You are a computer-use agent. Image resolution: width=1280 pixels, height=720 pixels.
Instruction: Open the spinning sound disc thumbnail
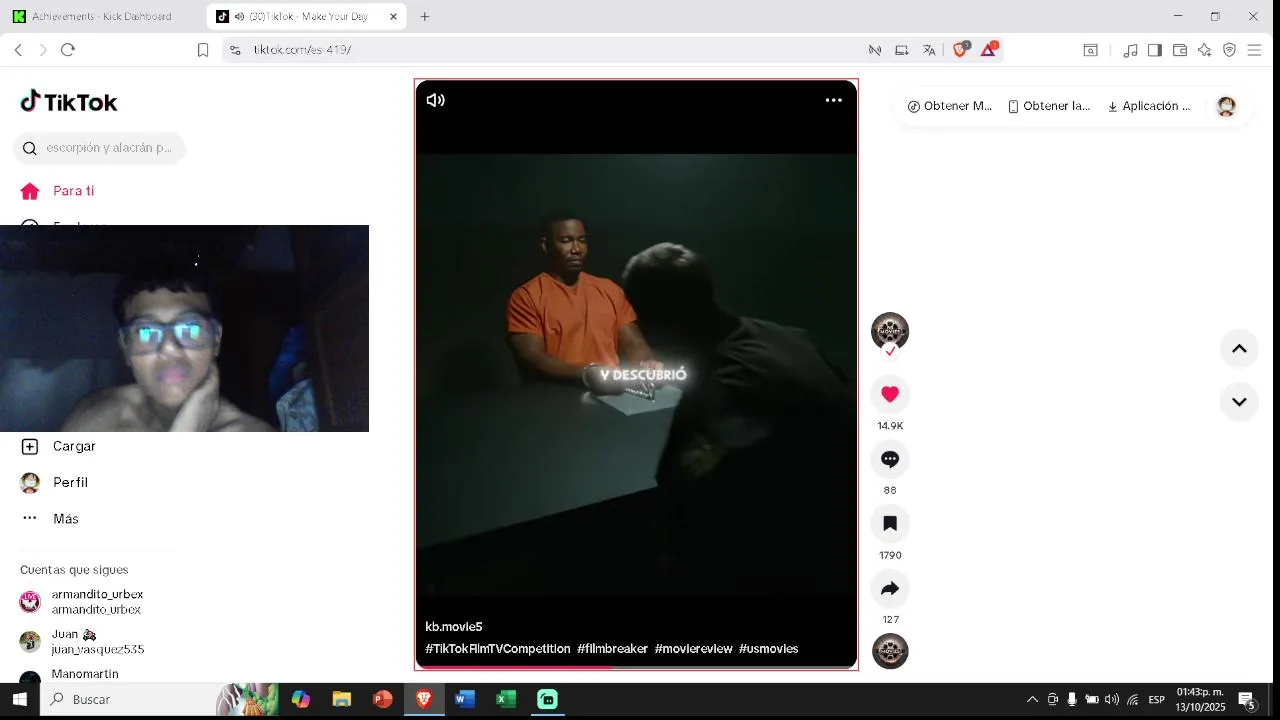(890, 651)
